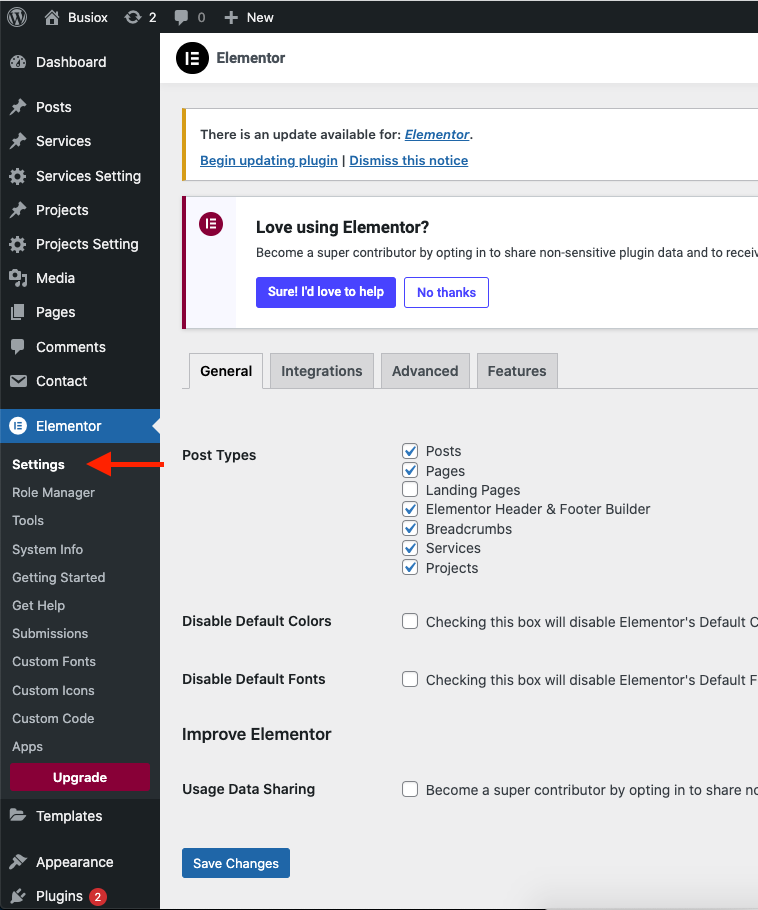Open Role Manager submenu item

click(53, 492)
